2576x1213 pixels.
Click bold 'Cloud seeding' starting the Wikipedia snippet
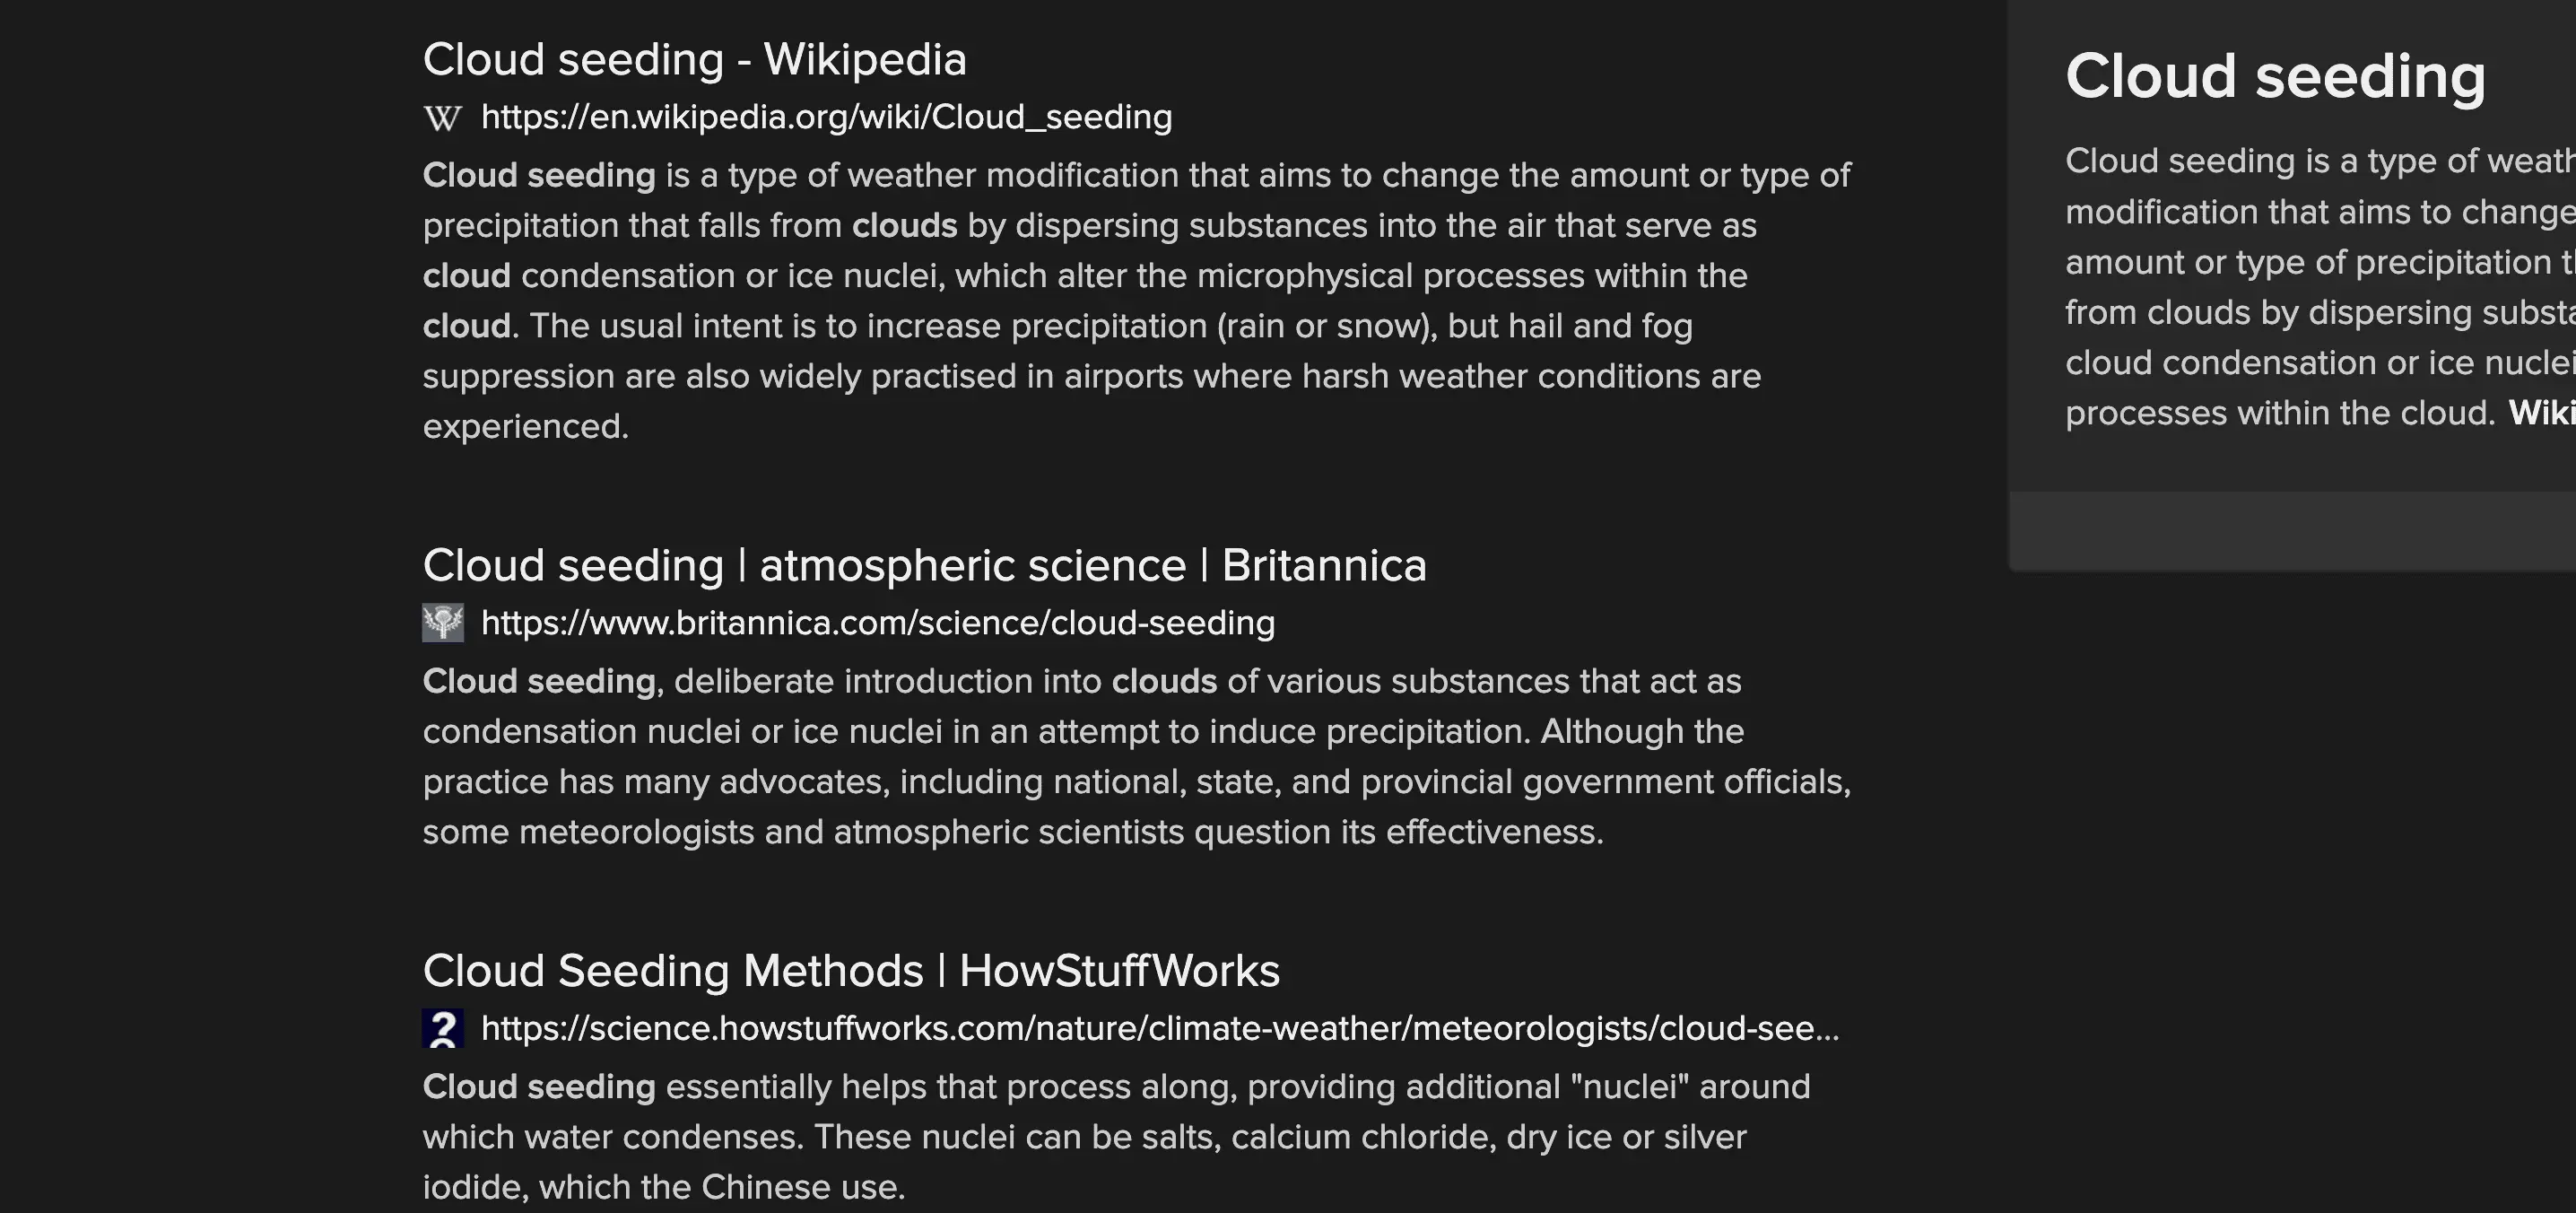pos(539,176)
